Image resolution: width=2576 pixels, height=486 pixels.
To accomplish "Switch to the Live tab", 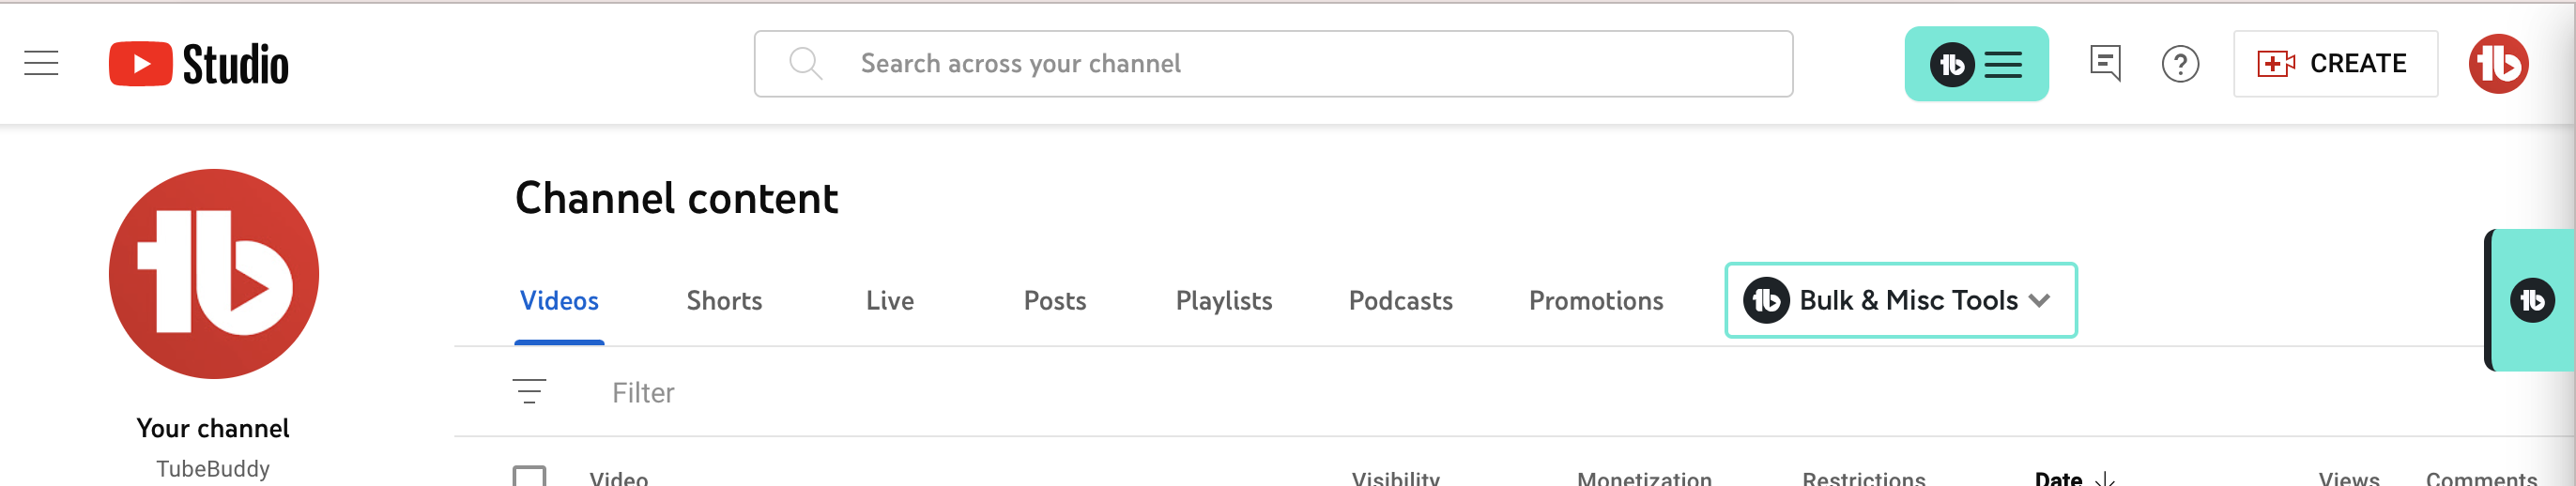I will 890,301.
